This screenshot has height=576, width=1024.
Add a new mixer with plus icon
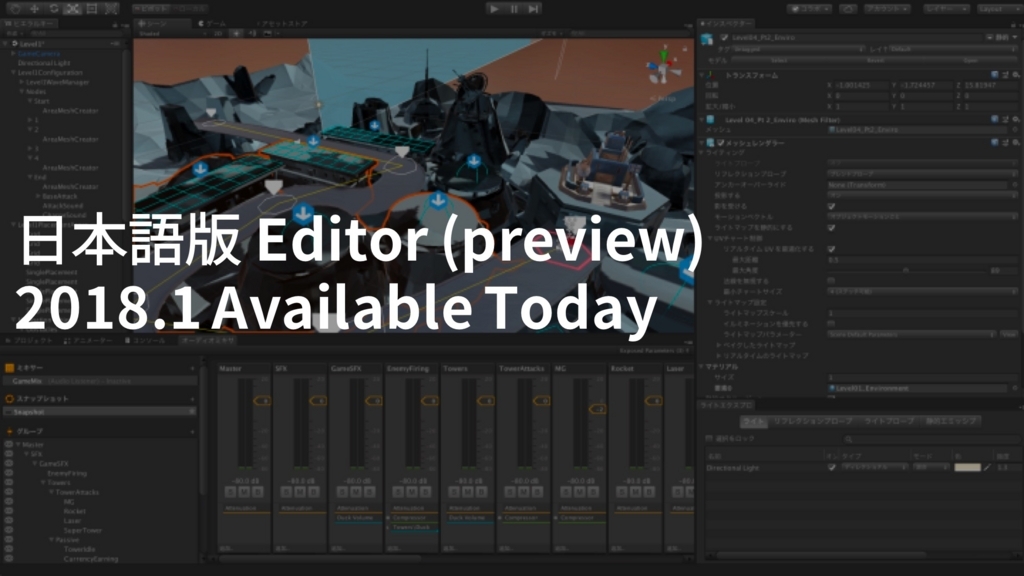[193, 368]
